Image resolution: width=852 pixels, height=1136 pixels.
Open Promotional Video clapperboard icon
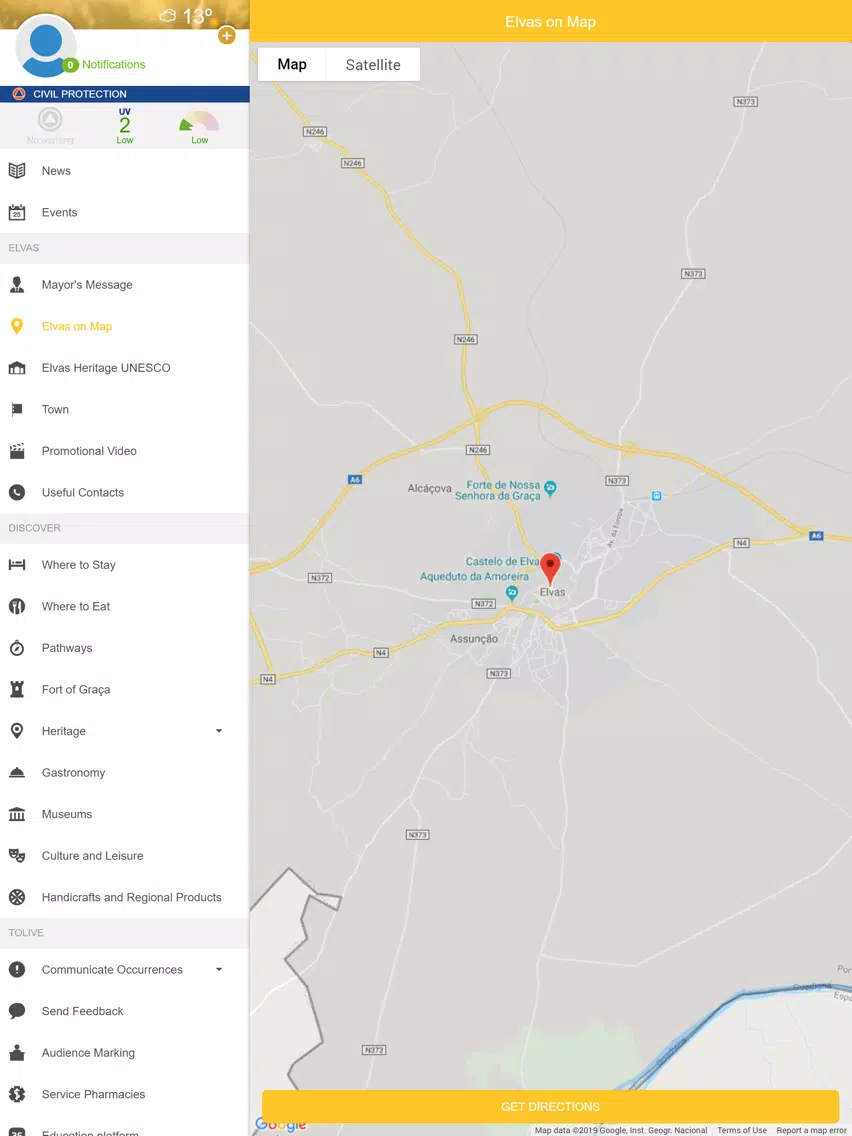(x=17, y=451)
